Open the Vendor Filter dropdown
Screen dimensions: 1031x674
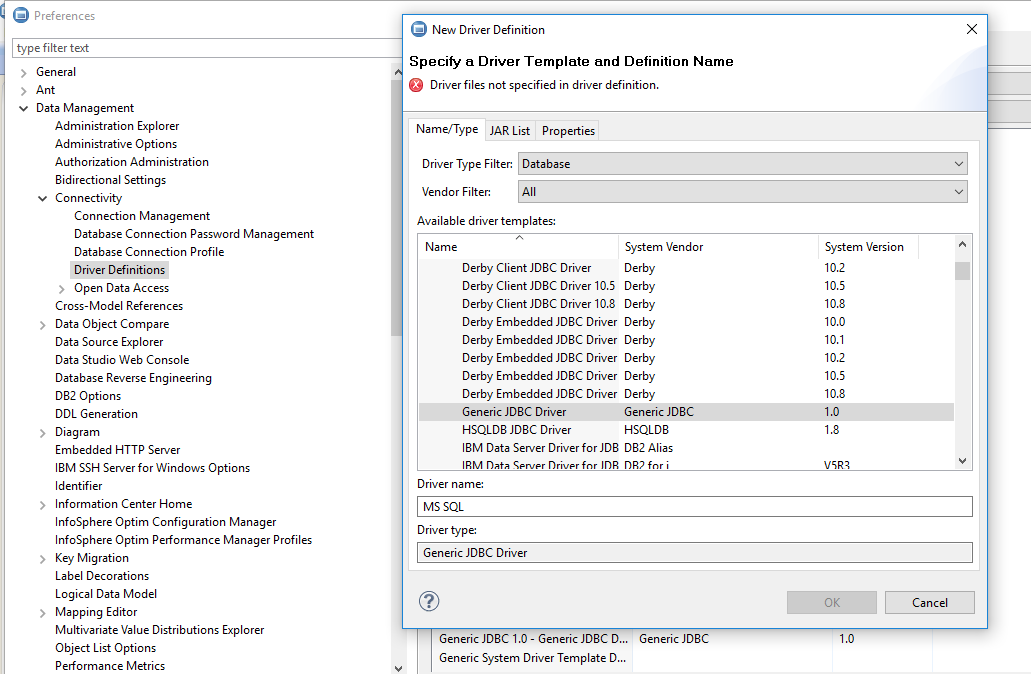click(x=958, y=191)
